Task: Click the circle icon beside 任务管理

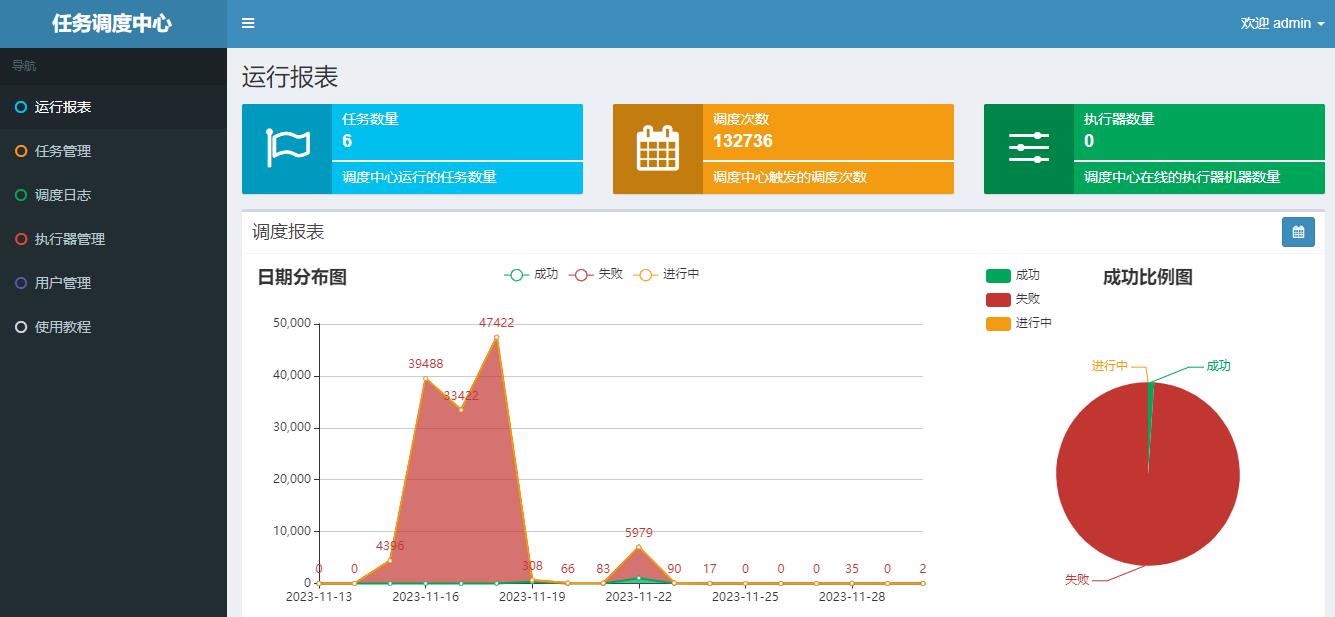Action: [x=21, y=151]
